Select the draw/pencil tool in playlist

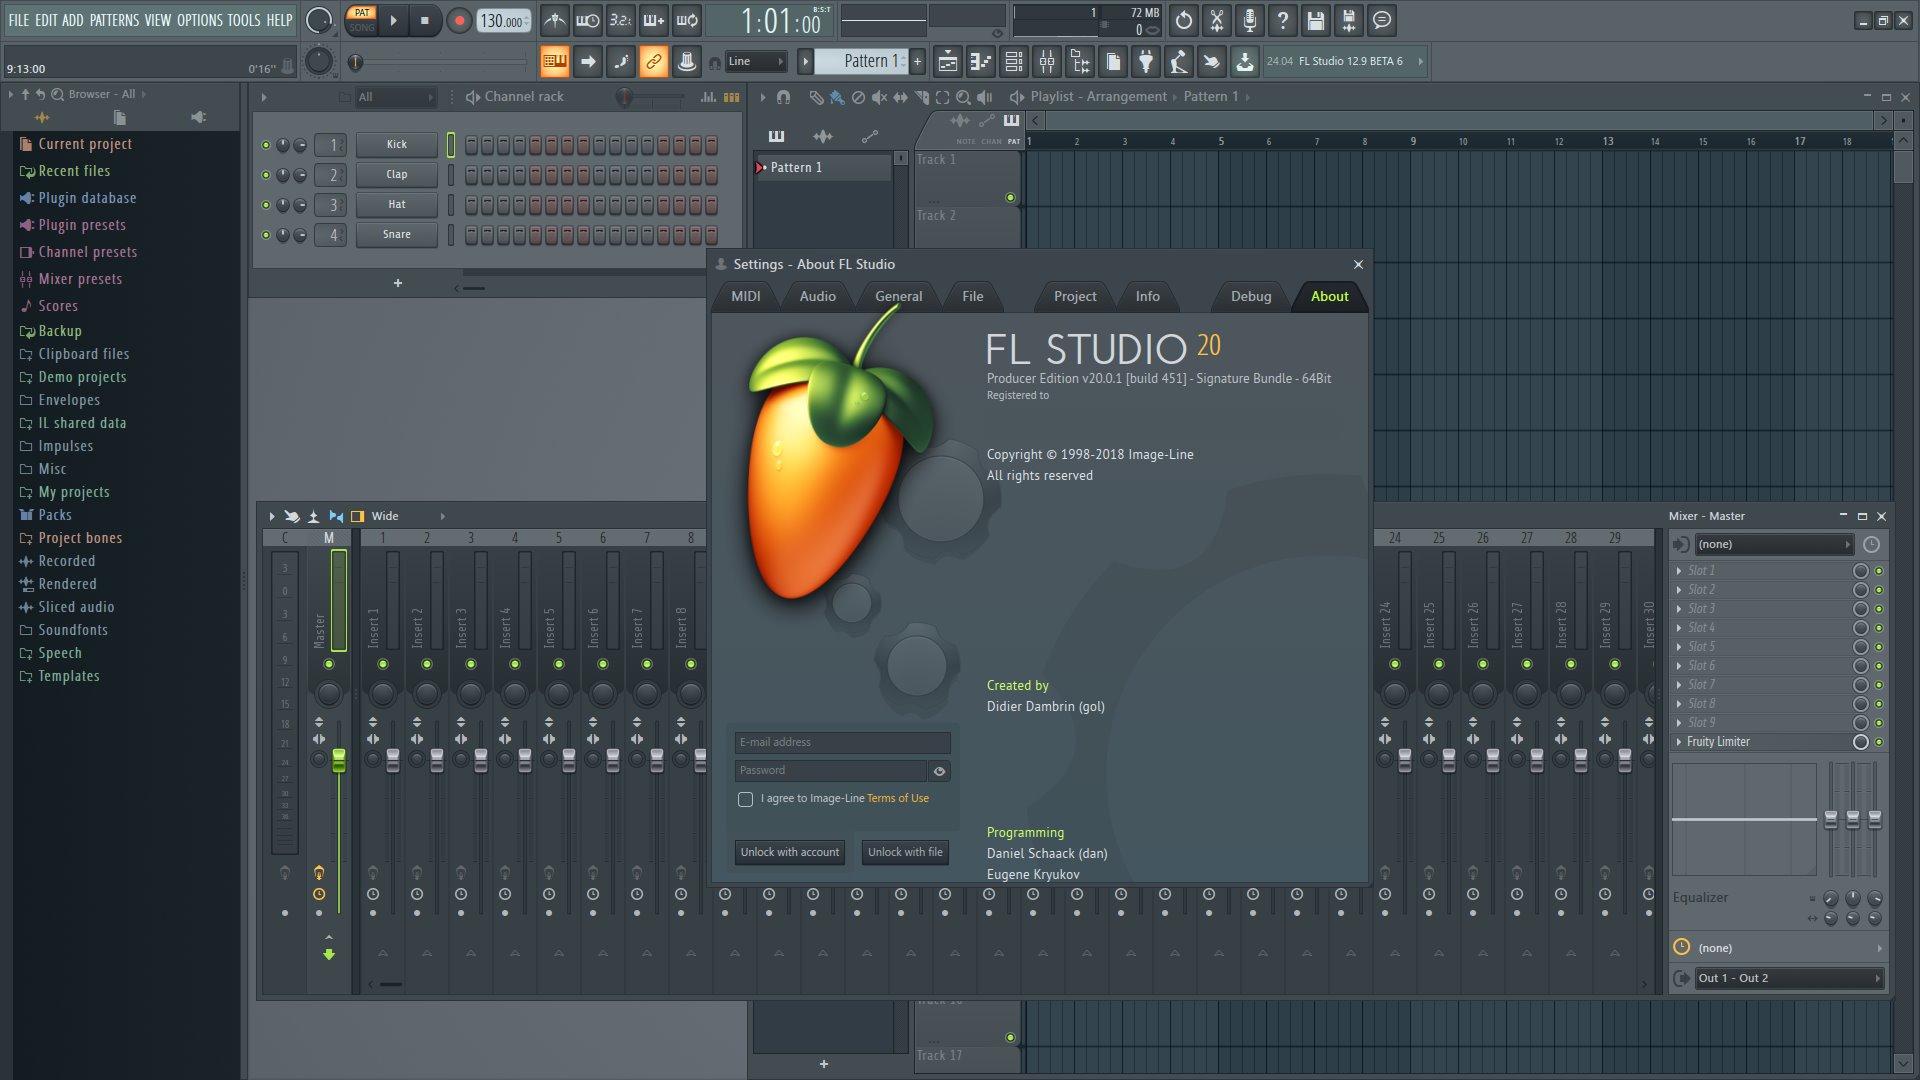[814, 95]
